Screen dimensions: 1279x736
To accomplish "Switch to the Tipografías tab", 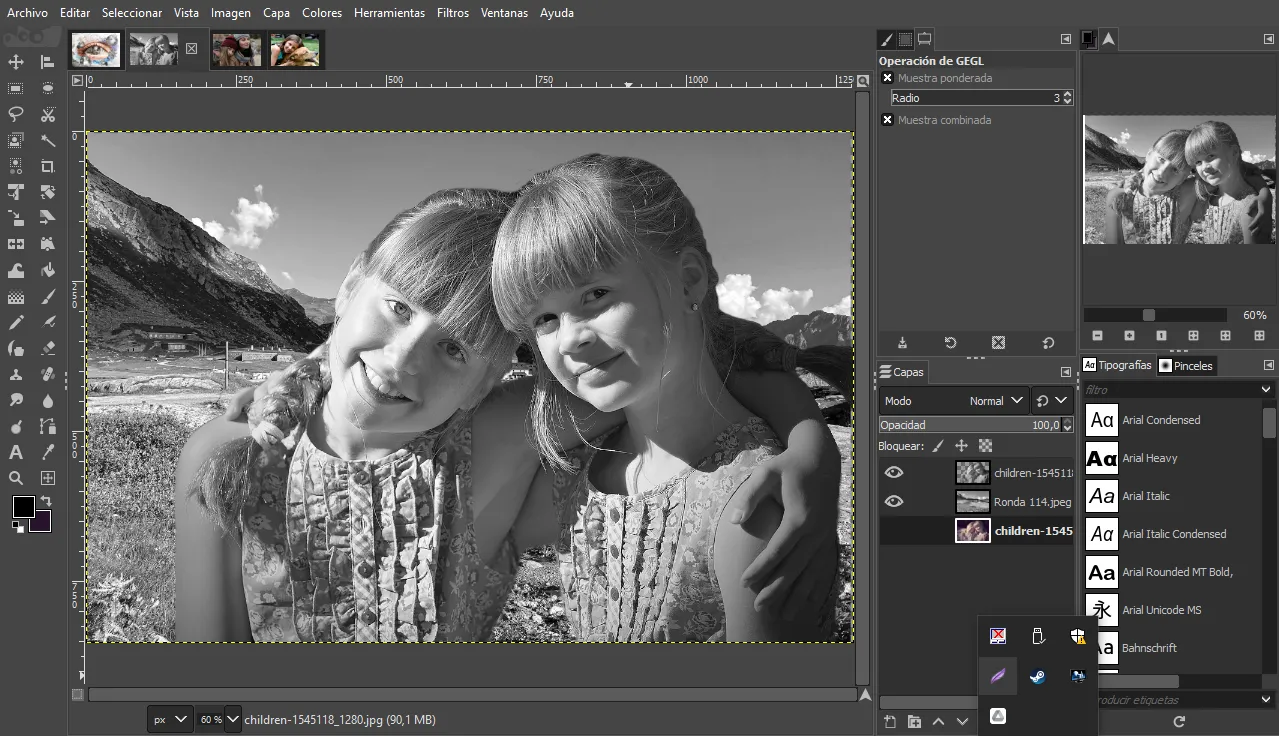I will tap(1118, 366).
